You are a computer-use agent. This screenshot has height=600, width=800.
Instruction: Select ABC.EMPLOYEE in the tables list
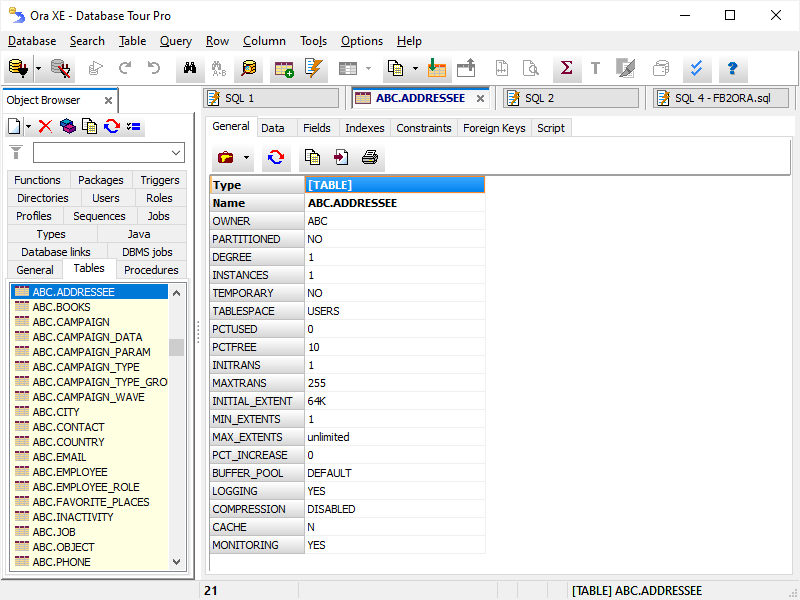70,472
